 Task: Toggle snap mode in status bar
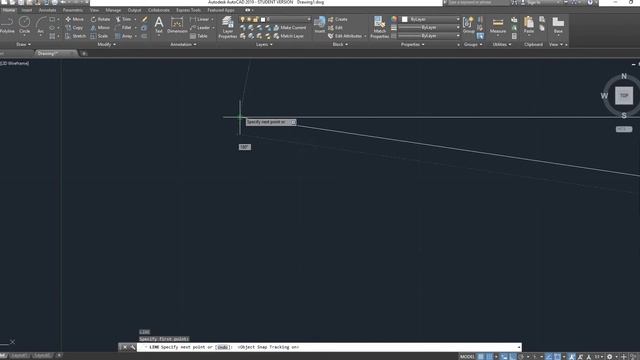(x=489, y=357)
